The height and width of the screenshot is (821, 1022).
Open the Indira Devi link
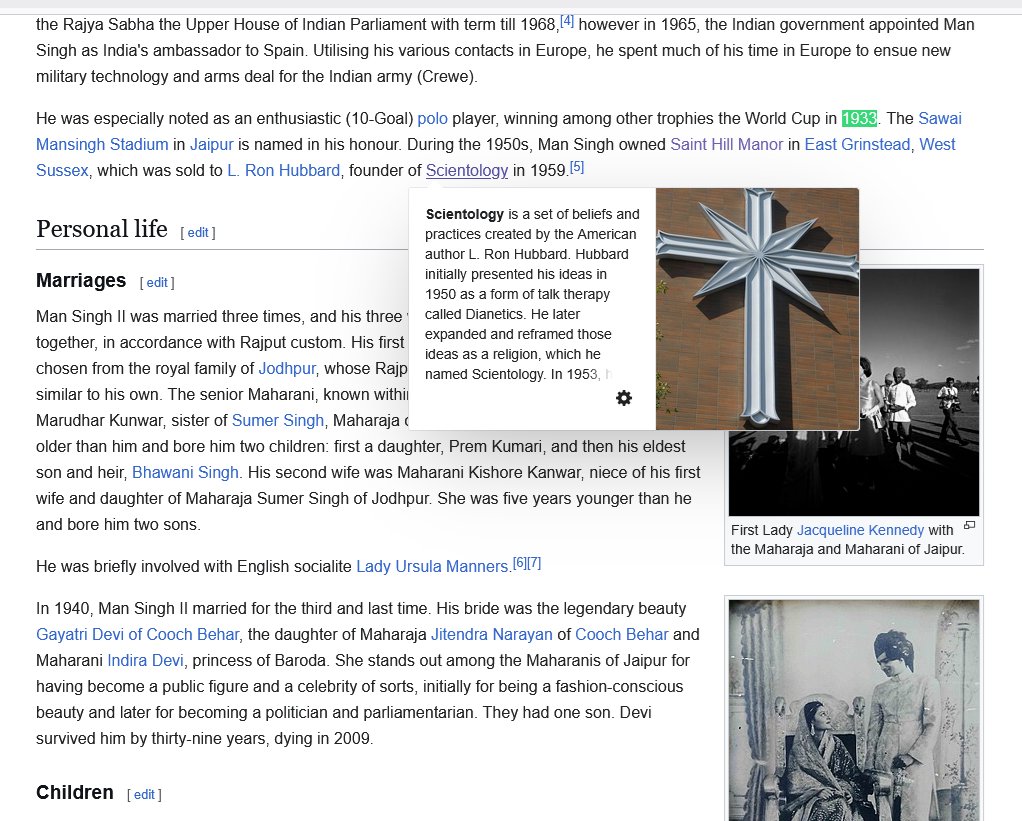[145, 661]
